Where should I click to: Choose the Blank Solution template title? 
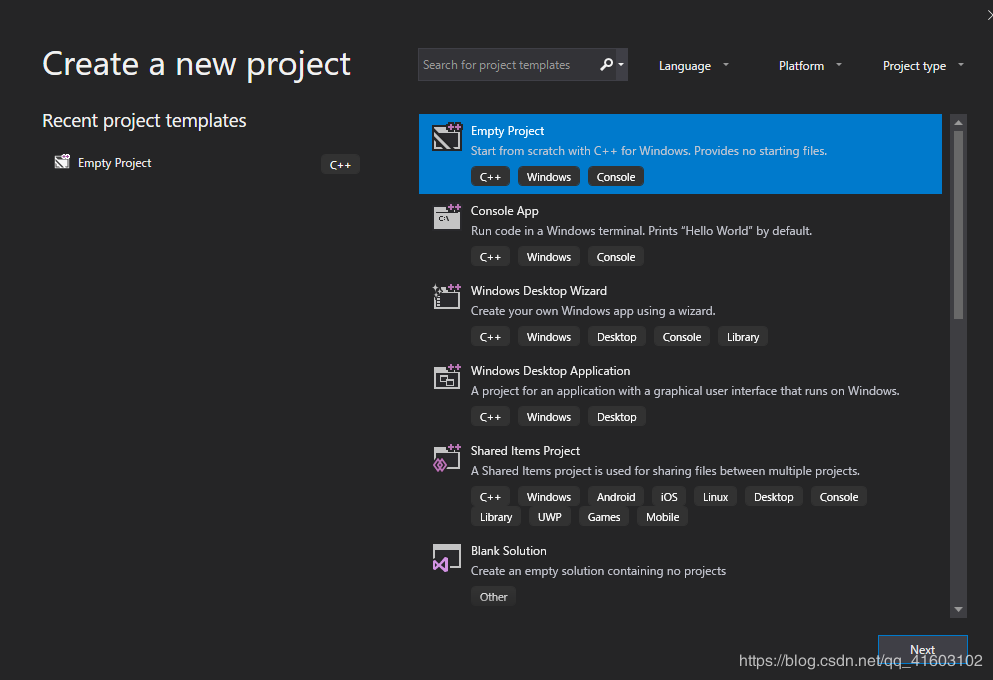(509, 551)
